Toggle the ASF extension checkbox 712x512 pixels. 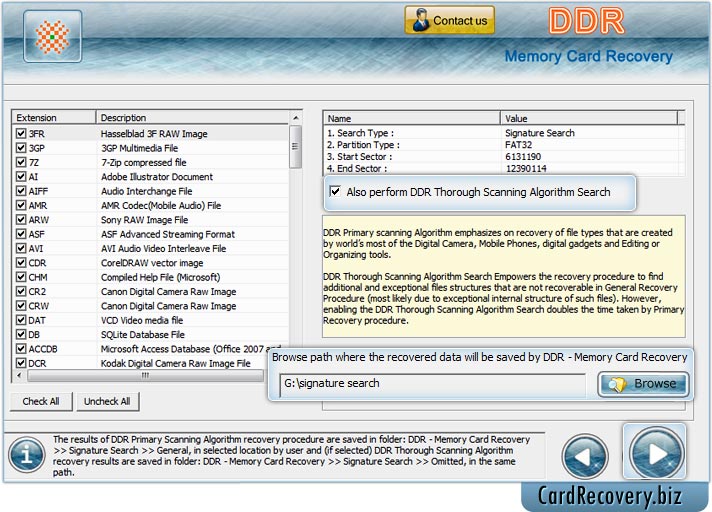pos(21,234)
